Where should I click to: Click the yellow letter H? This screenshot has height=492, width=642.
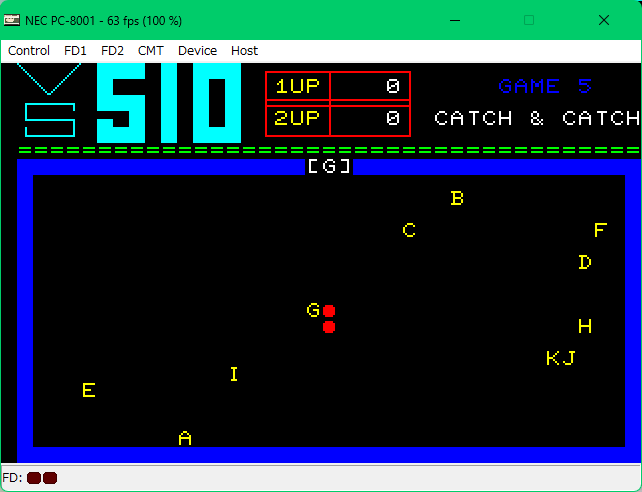click(x=585, y=326)
